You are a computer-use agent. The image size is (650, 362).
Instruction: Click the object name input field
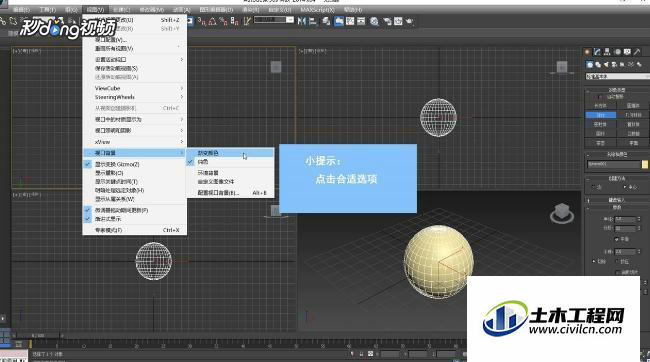click(x=614, y=164)
